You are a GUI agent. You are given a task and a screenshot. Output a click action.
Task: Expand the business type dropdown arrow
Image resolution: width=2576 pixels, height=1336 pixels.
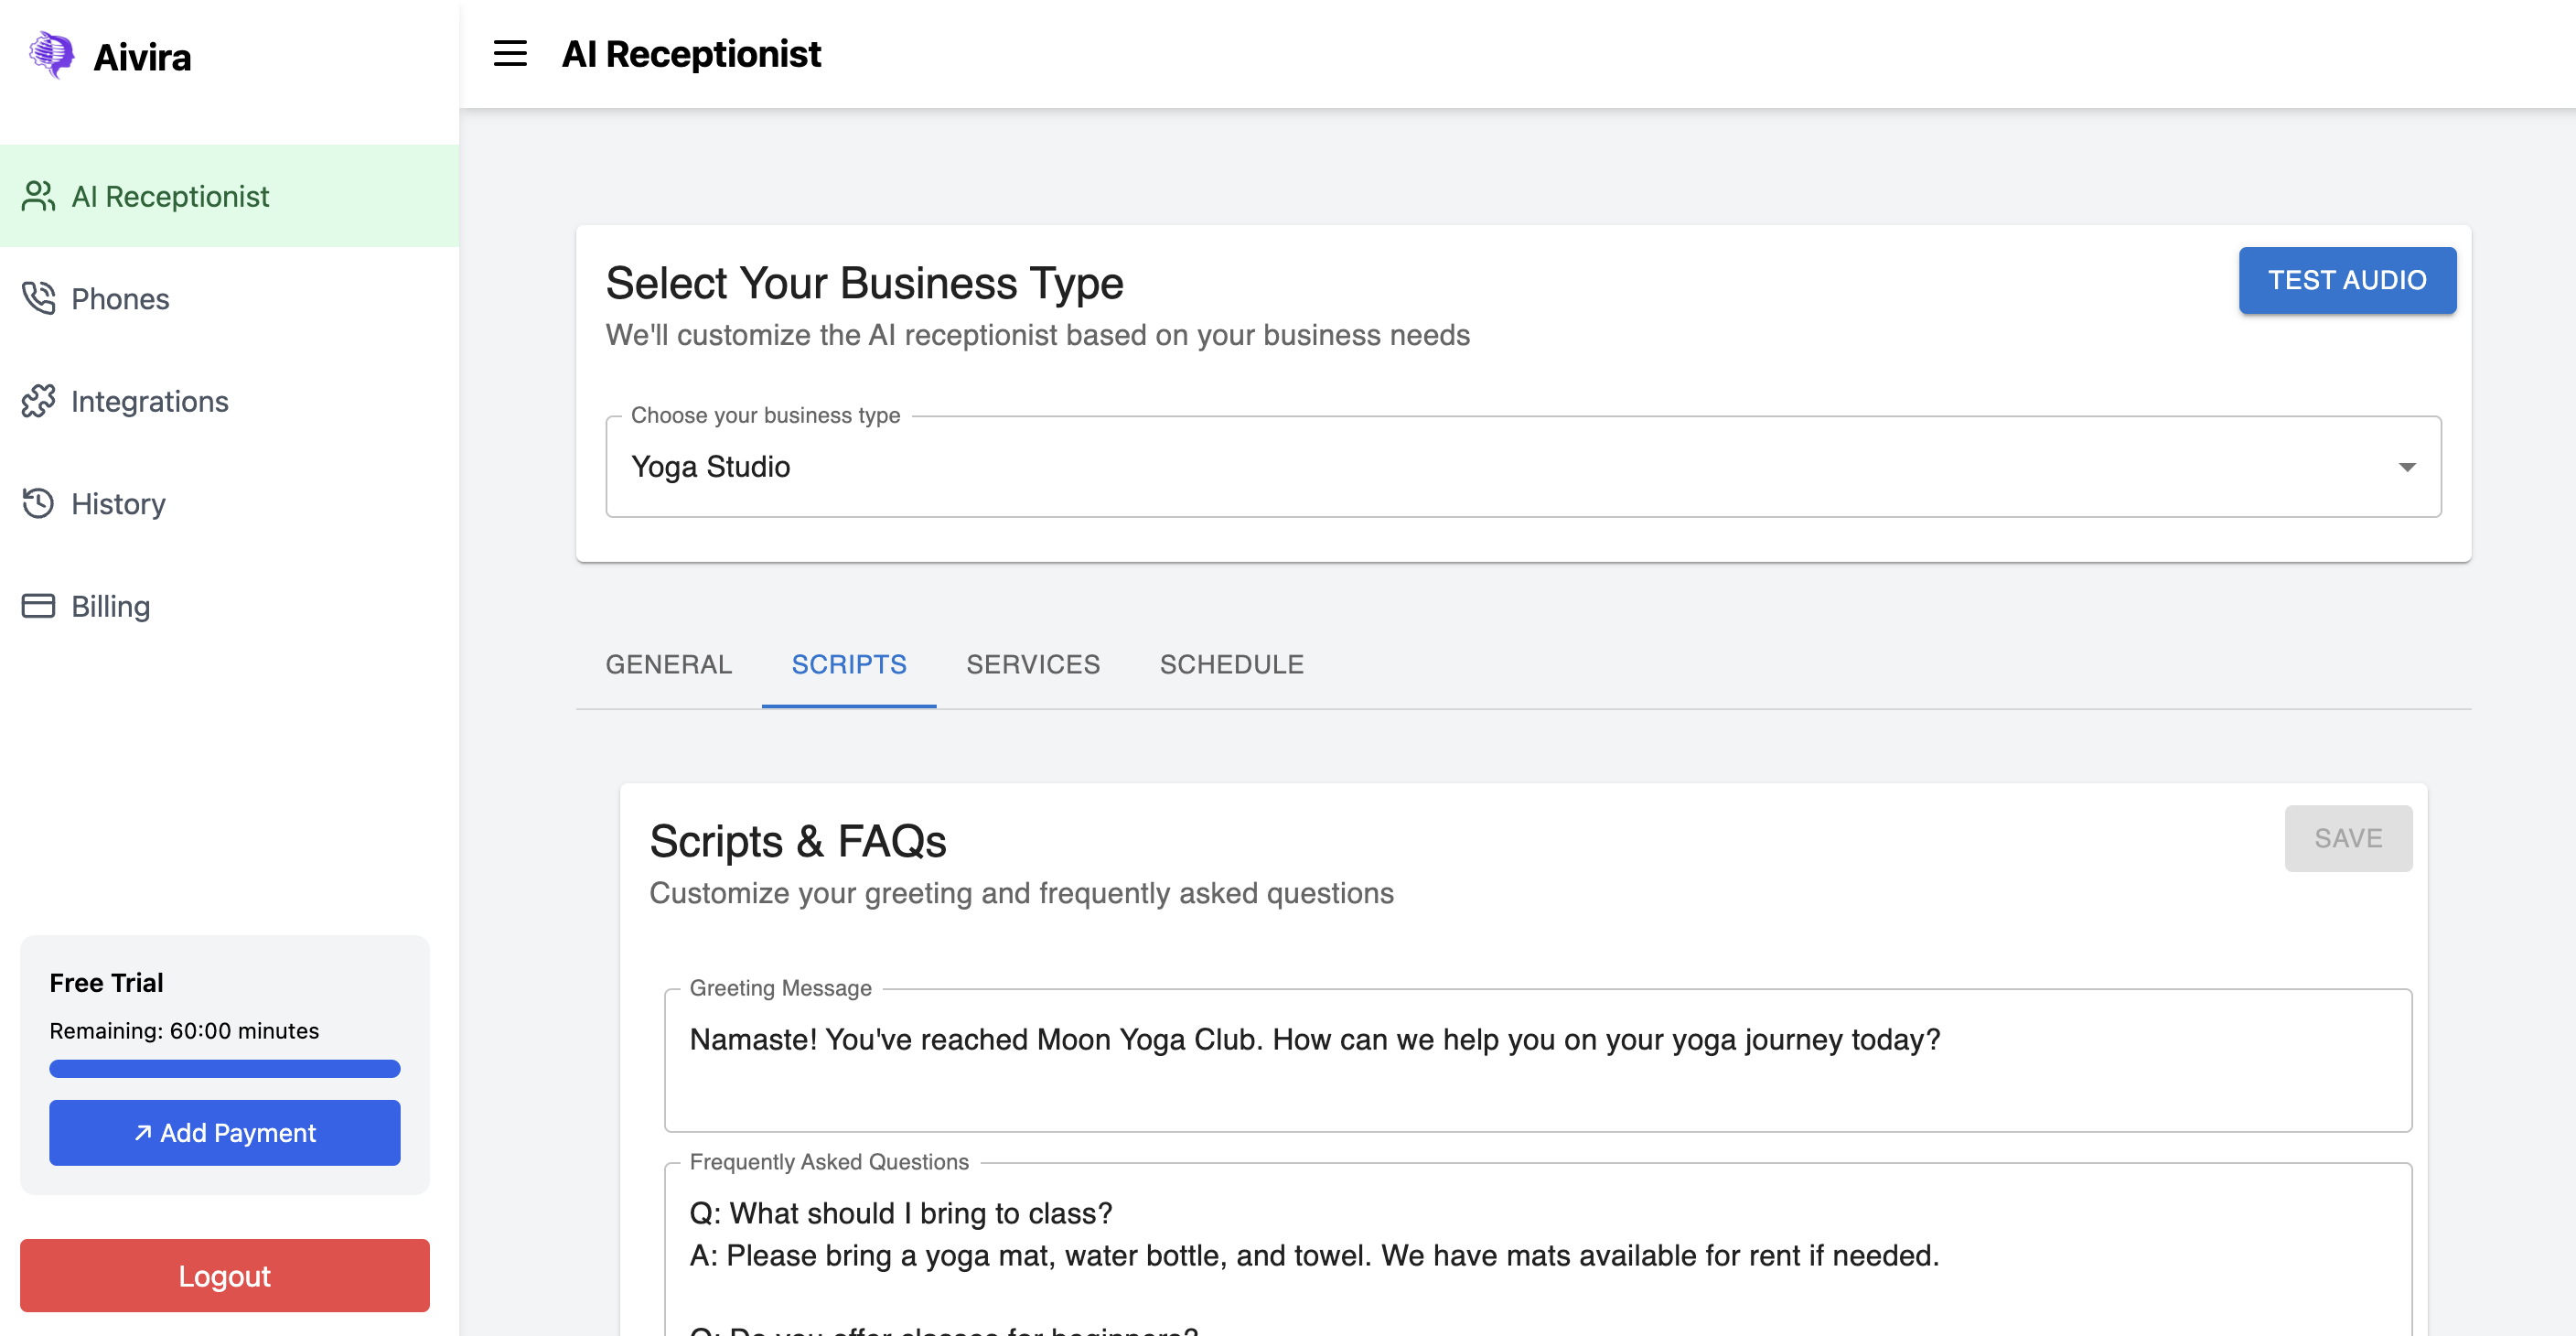click(x=2407, y=467)
